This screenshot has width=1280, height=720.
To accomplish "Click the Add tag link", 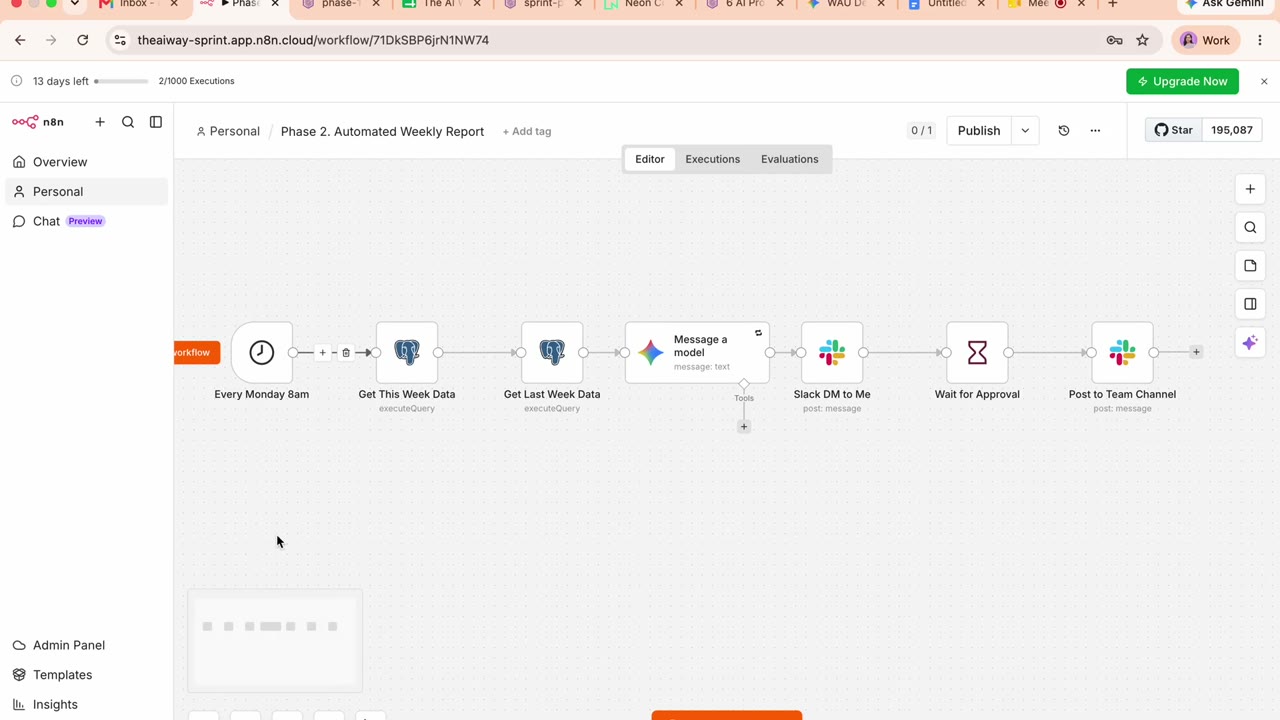I will tap(527, 132).
